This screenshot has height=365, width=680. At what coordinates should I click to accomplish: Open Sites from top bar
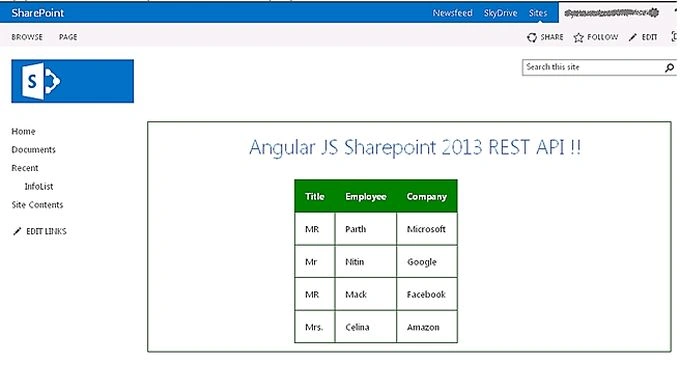538,13
